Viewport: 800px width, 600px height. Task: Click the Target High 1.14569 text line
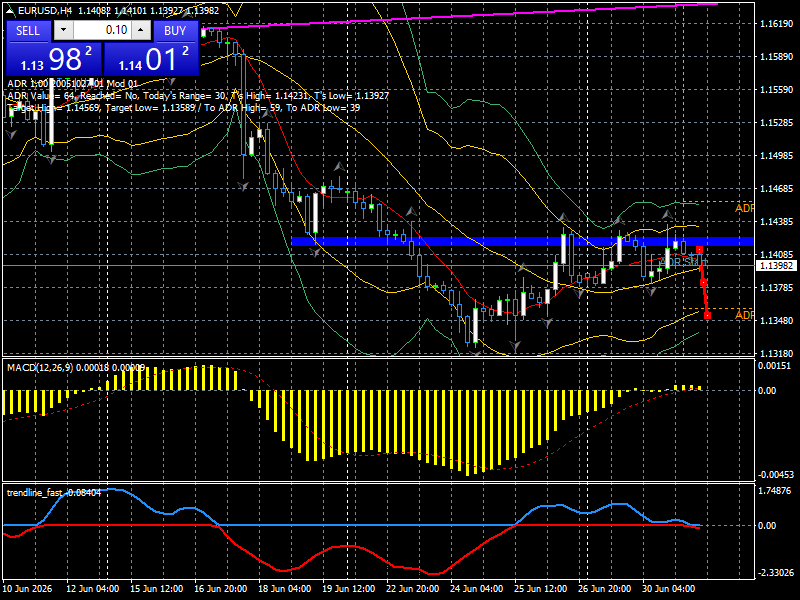(x=184, y=108)
